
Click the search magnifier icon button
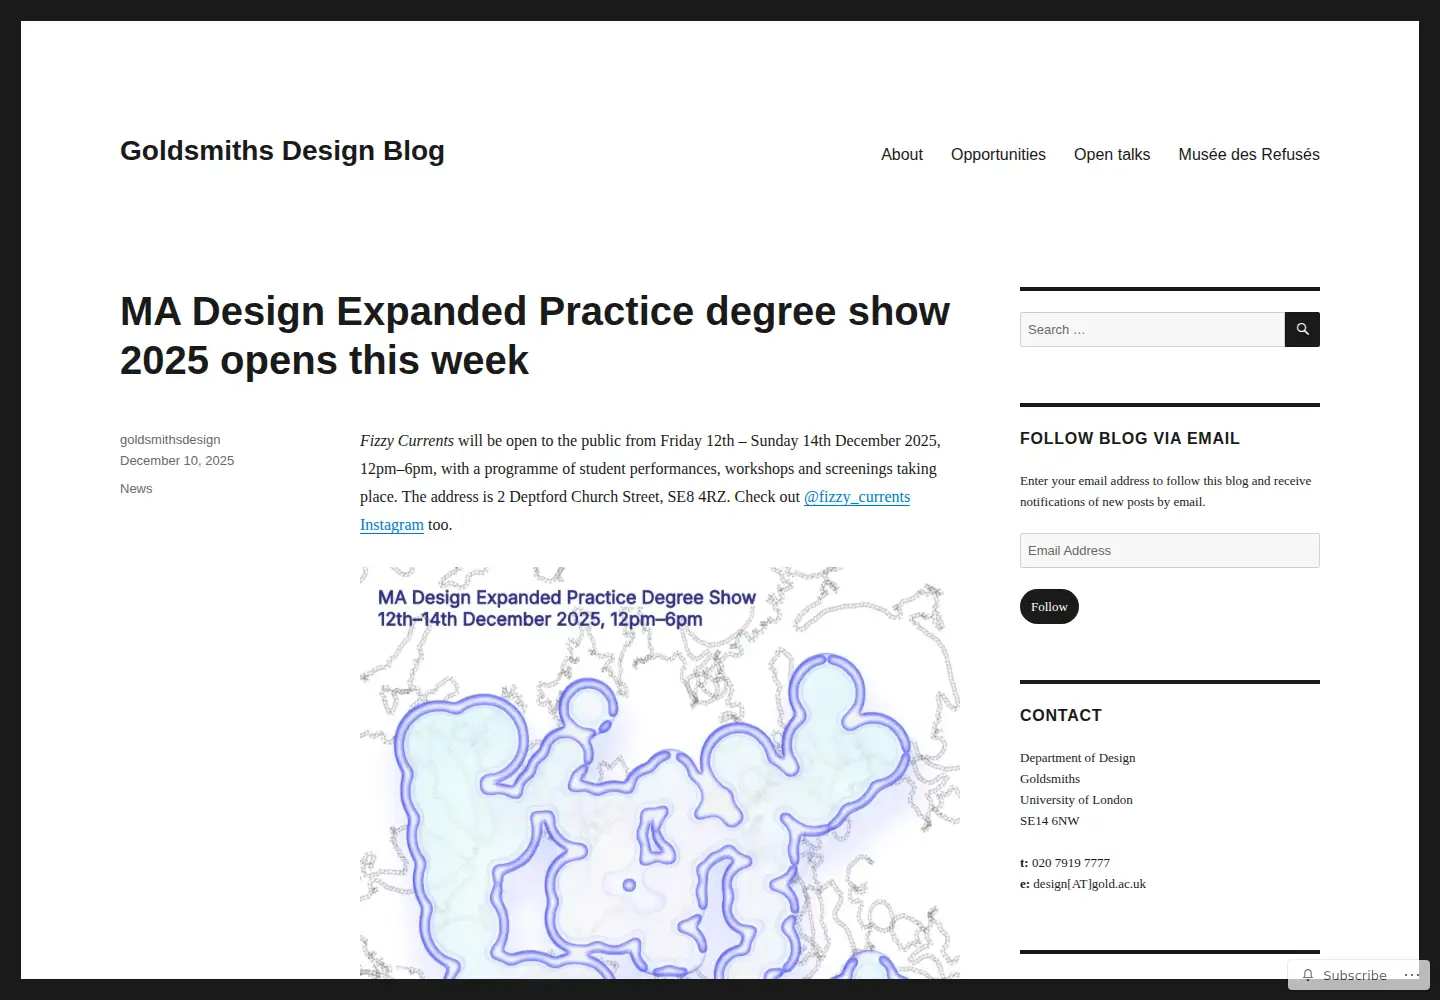pos(1302,329)
